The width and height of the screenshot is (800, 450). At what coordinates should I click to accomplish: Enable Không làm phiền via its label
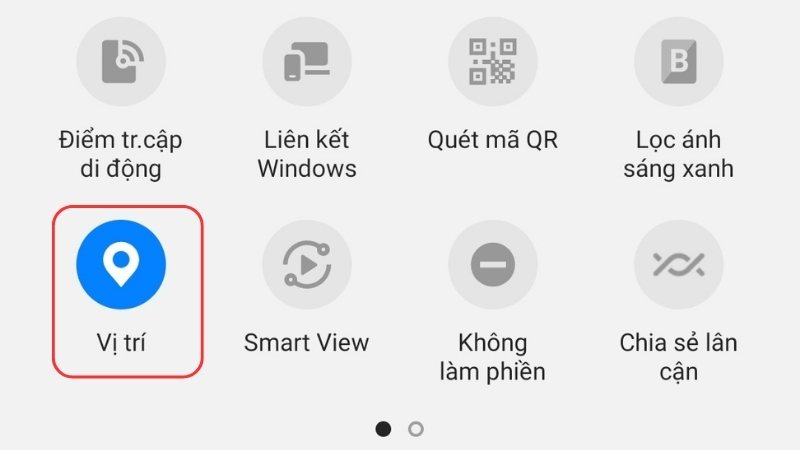pos(492,357)
